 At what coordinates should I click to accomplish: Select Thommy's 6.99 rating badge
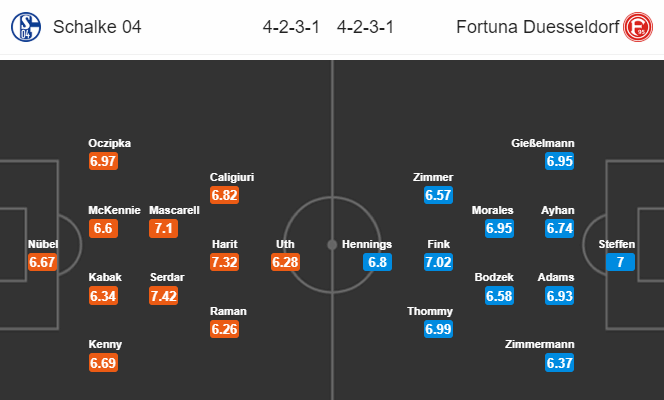pyautogui.click(x=438, y=329)
